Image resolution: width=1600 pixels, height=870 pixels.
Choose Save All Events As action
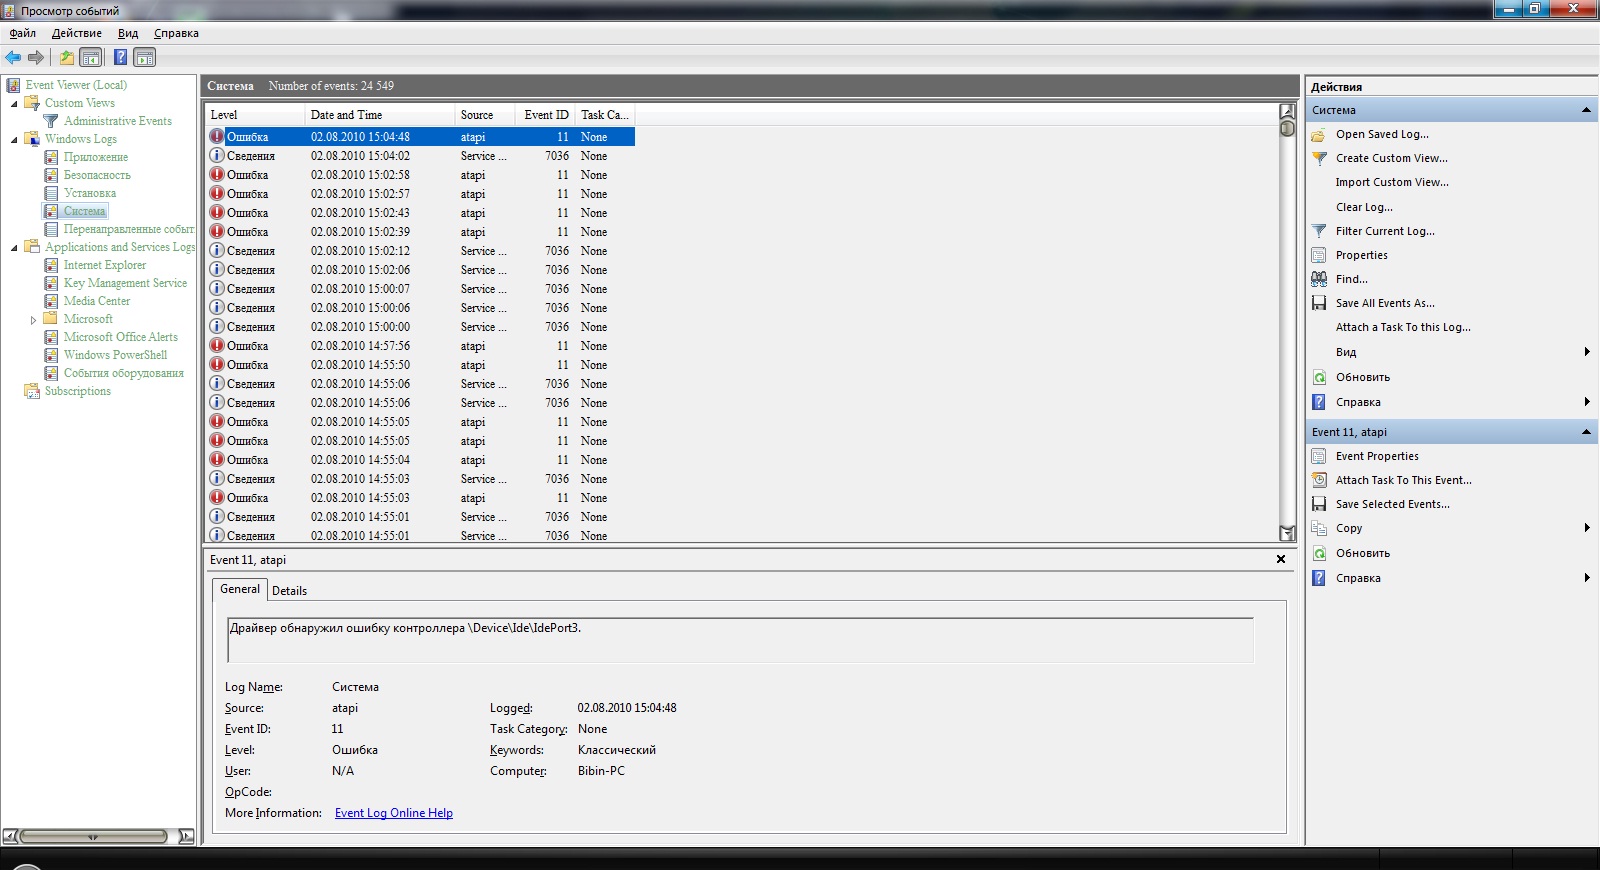click(x=1385, y=303)
